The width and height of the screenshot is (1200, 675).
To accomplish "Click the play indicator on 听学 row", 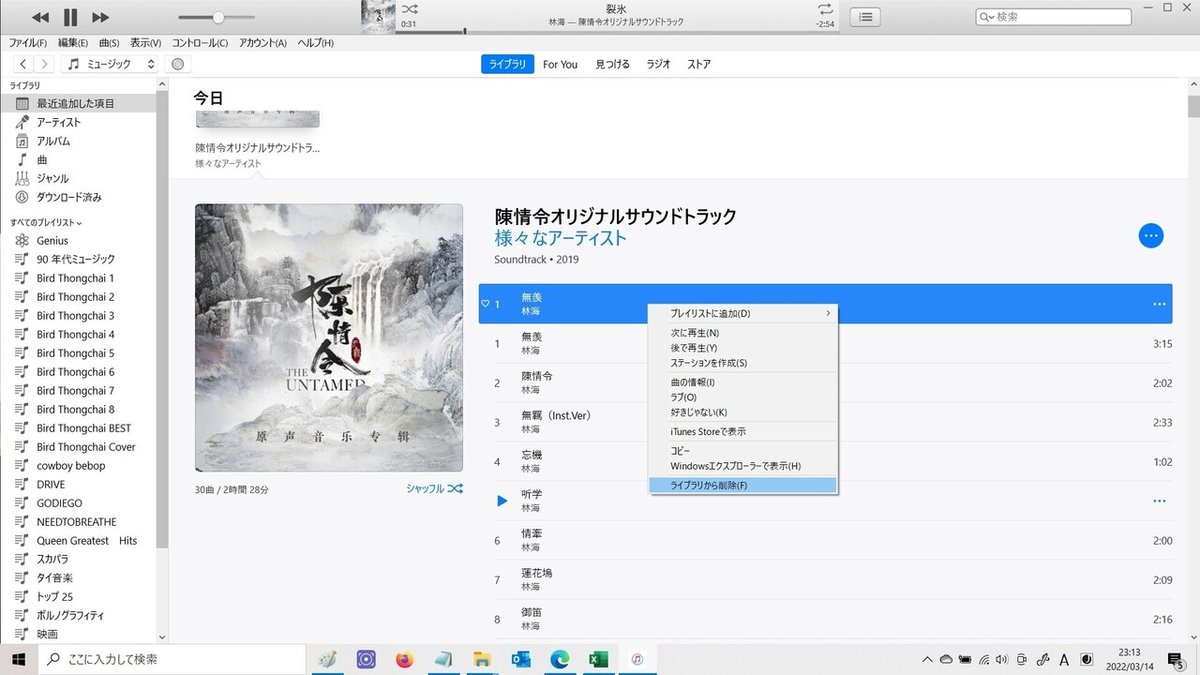I will point(502,500).
